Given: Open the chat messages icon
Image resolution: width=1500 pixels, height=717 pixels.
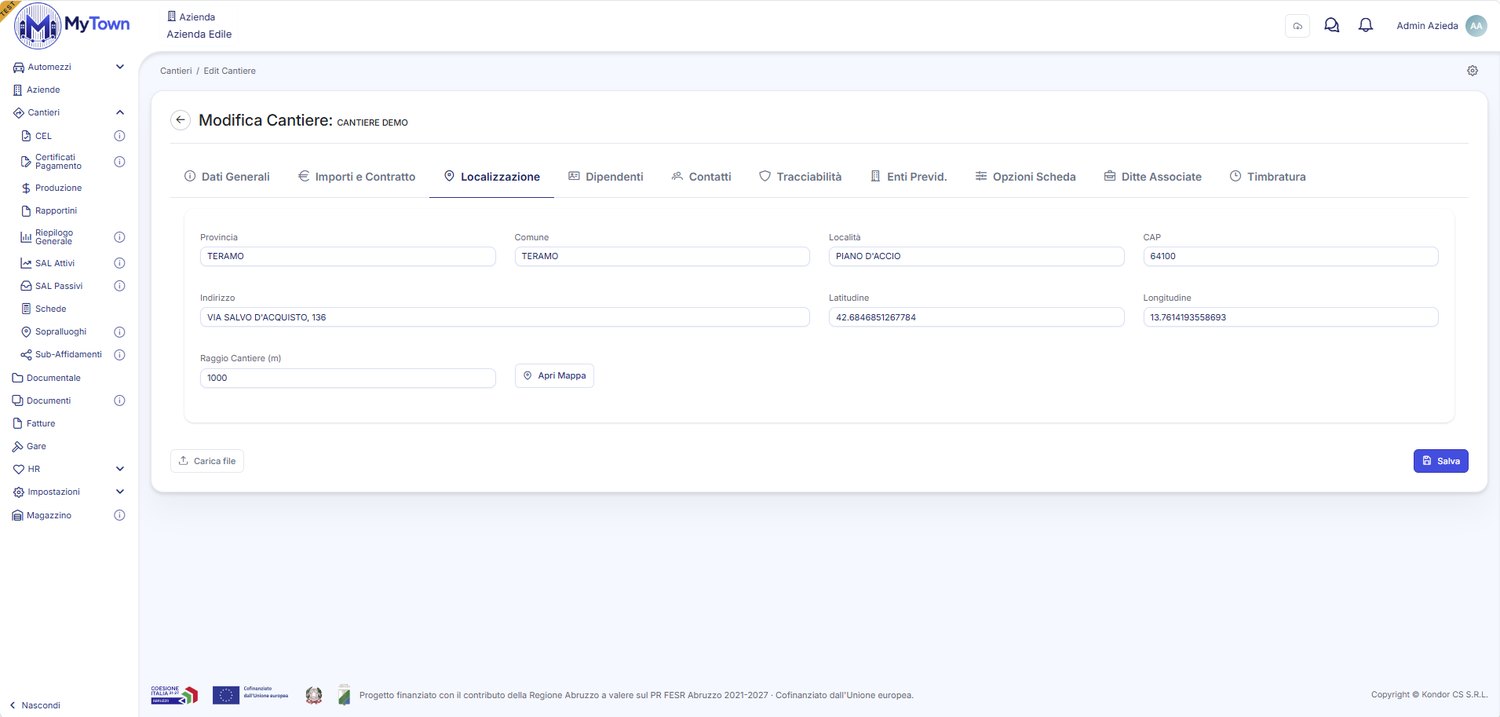Looking at the screenshot, I should click(x=1331, y=26).
